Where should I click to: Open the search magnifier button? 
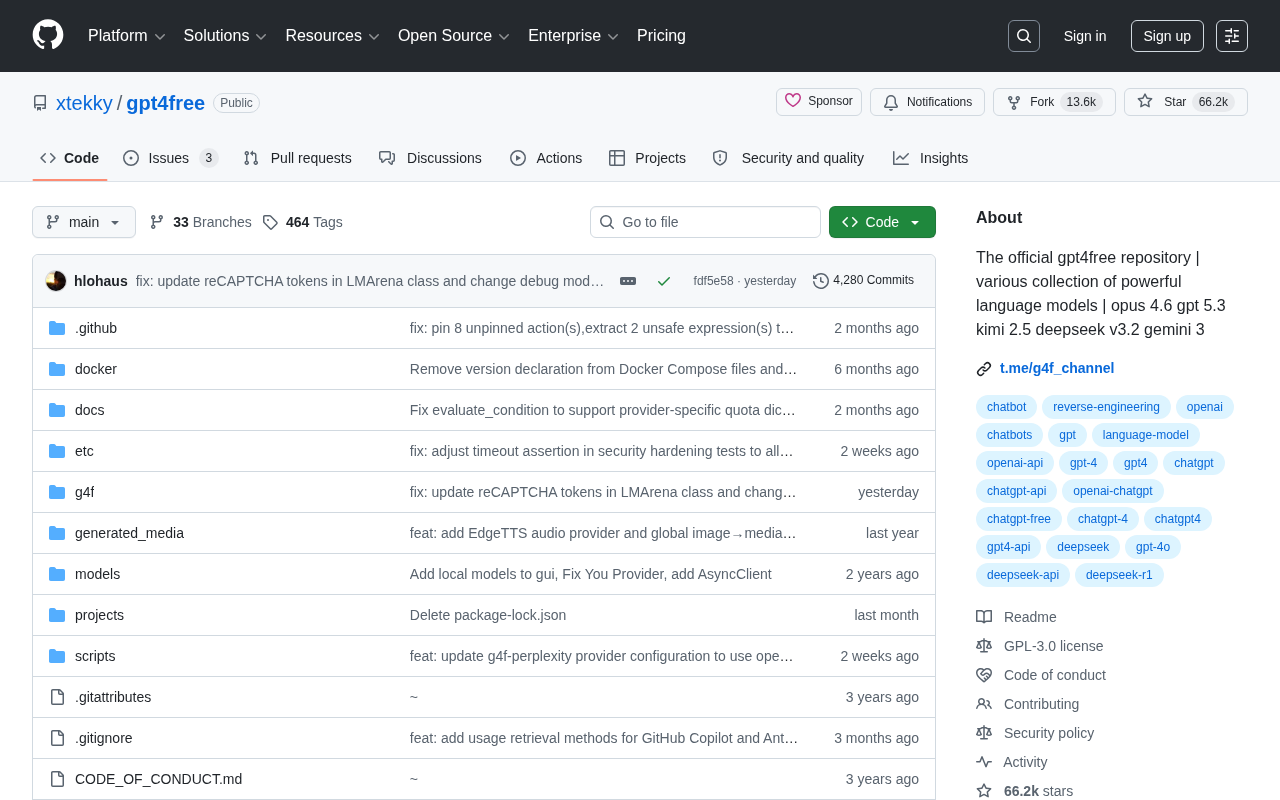click(1024, 36)
